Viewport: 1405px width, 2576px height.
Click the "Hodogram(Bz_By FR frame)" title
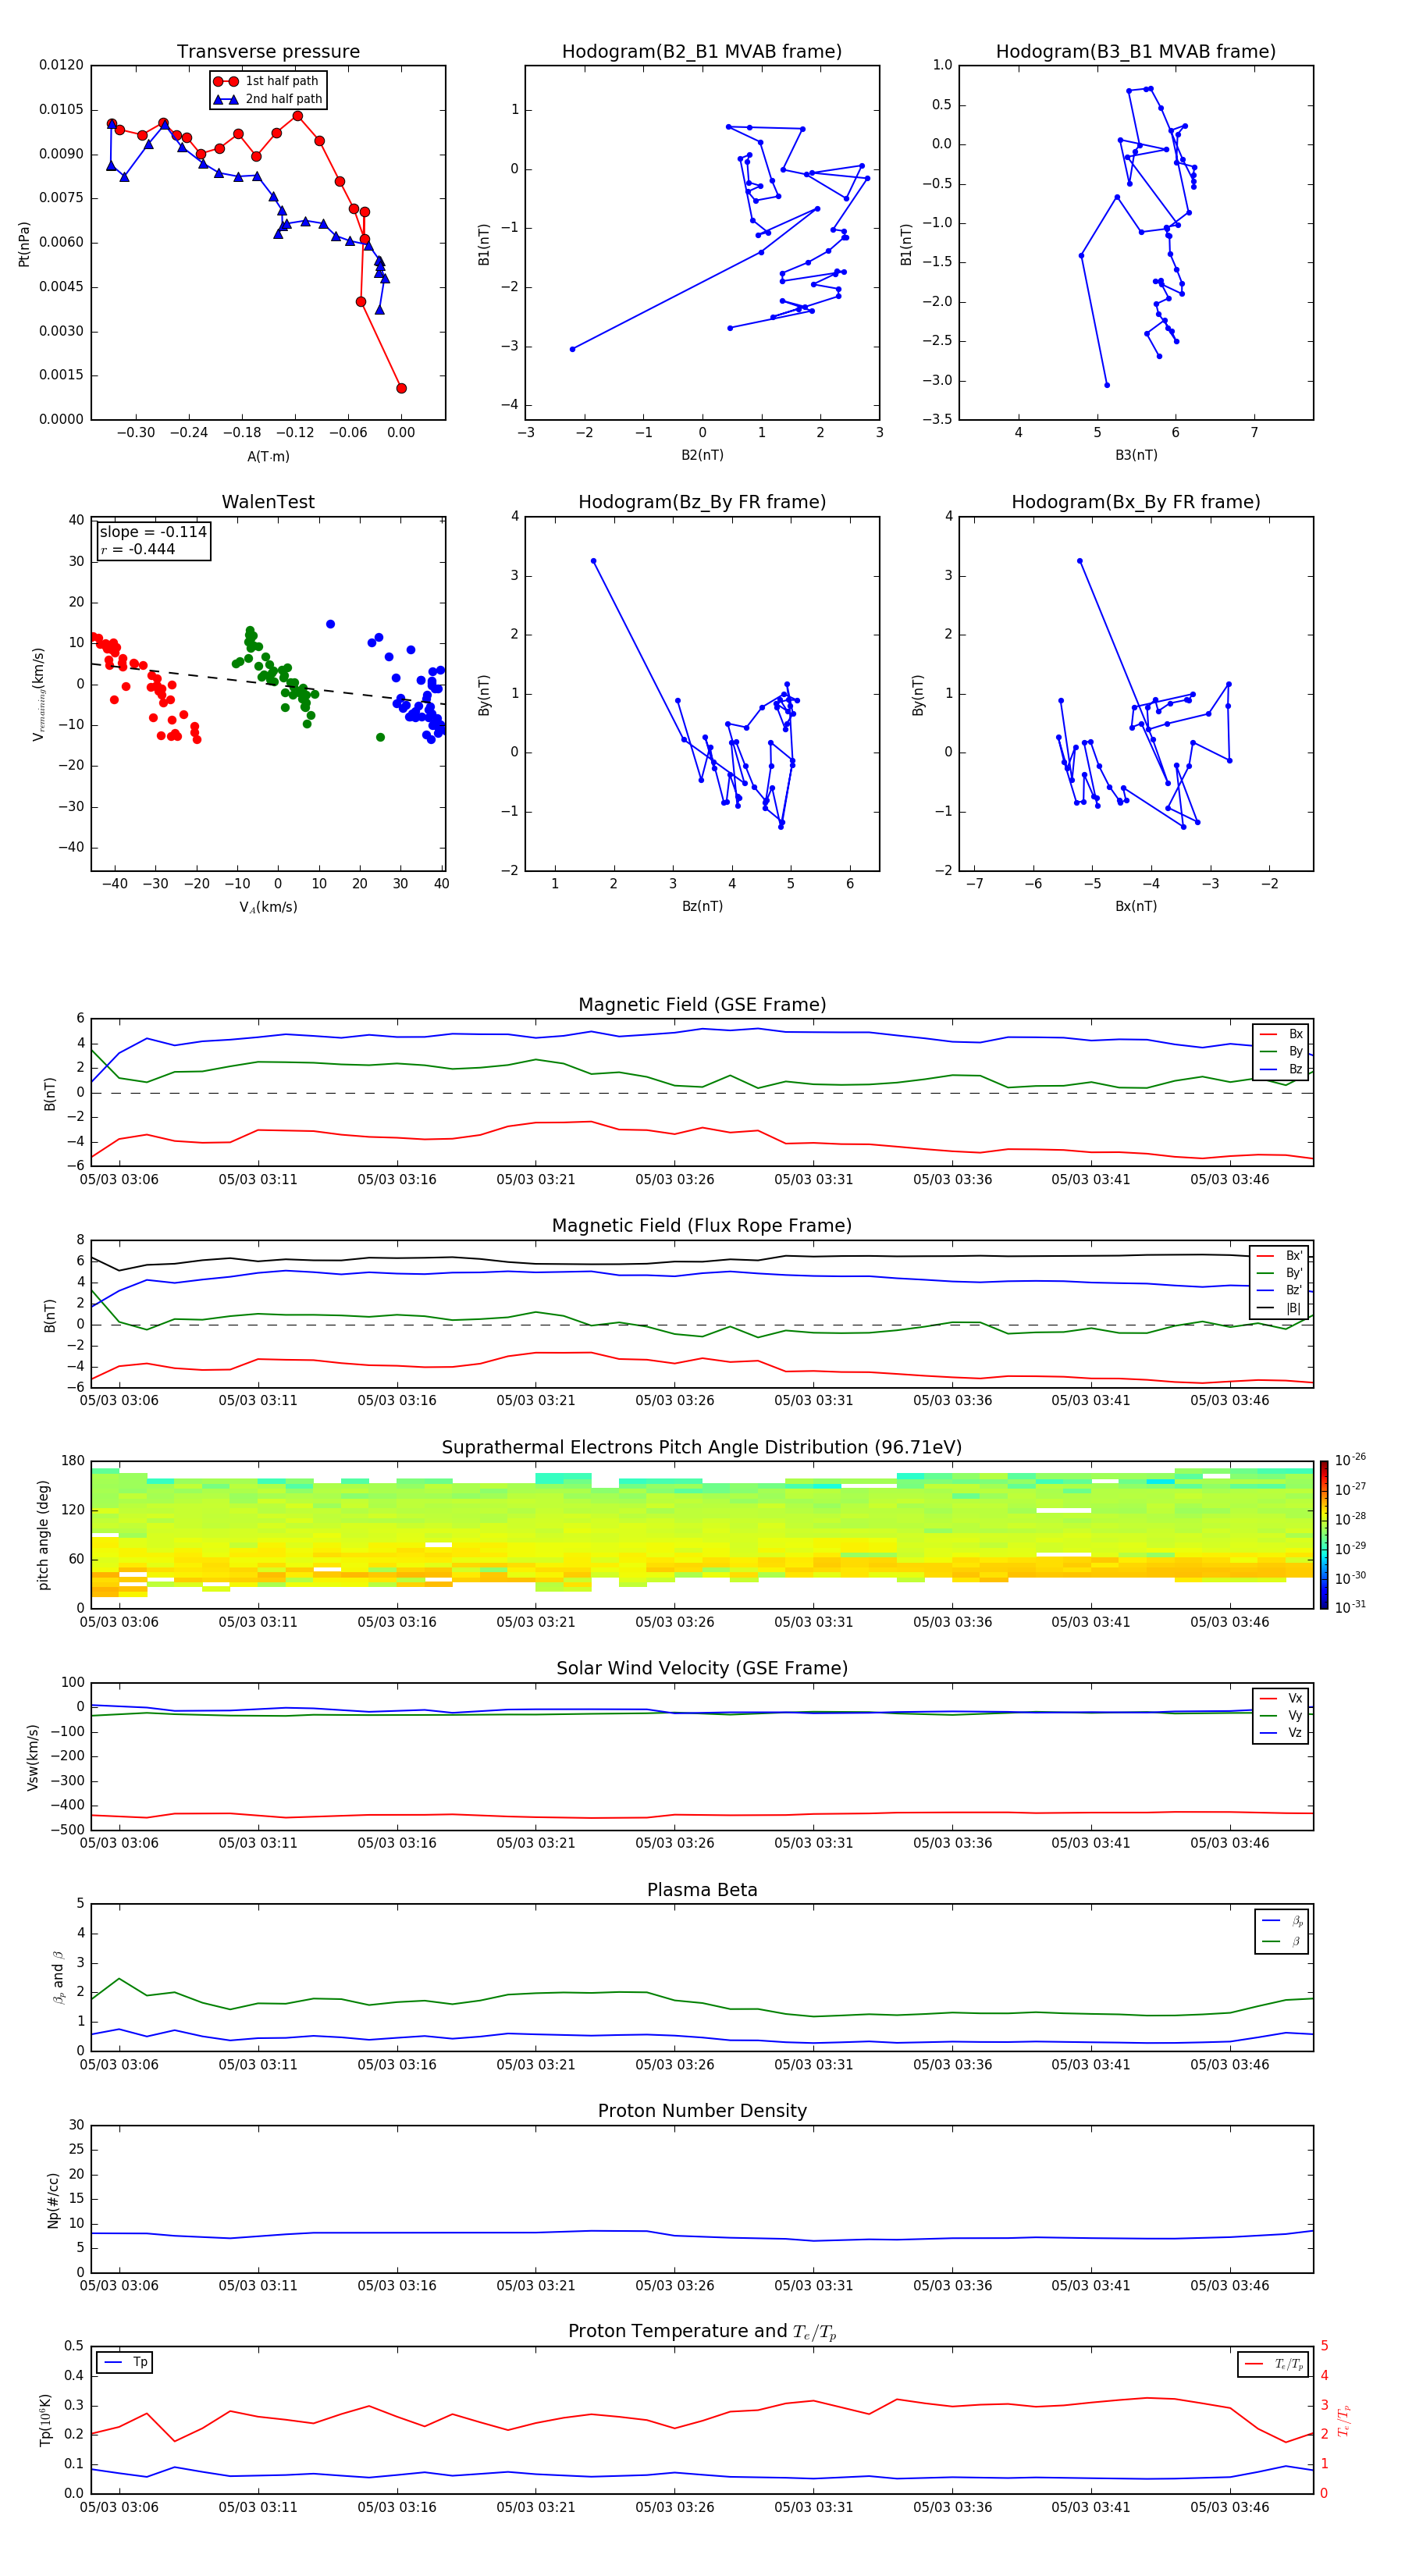pyautogui.click(x=702, y=502)
